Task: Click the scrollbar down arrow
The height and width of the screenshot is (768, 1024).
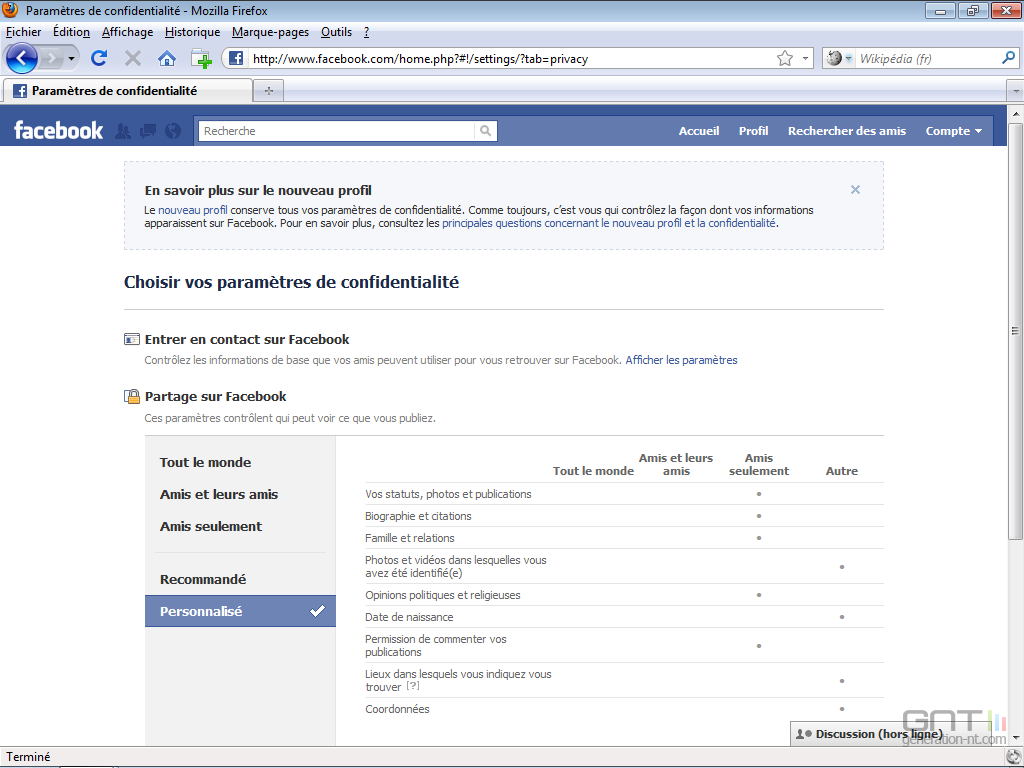Action: [1015, 737]
